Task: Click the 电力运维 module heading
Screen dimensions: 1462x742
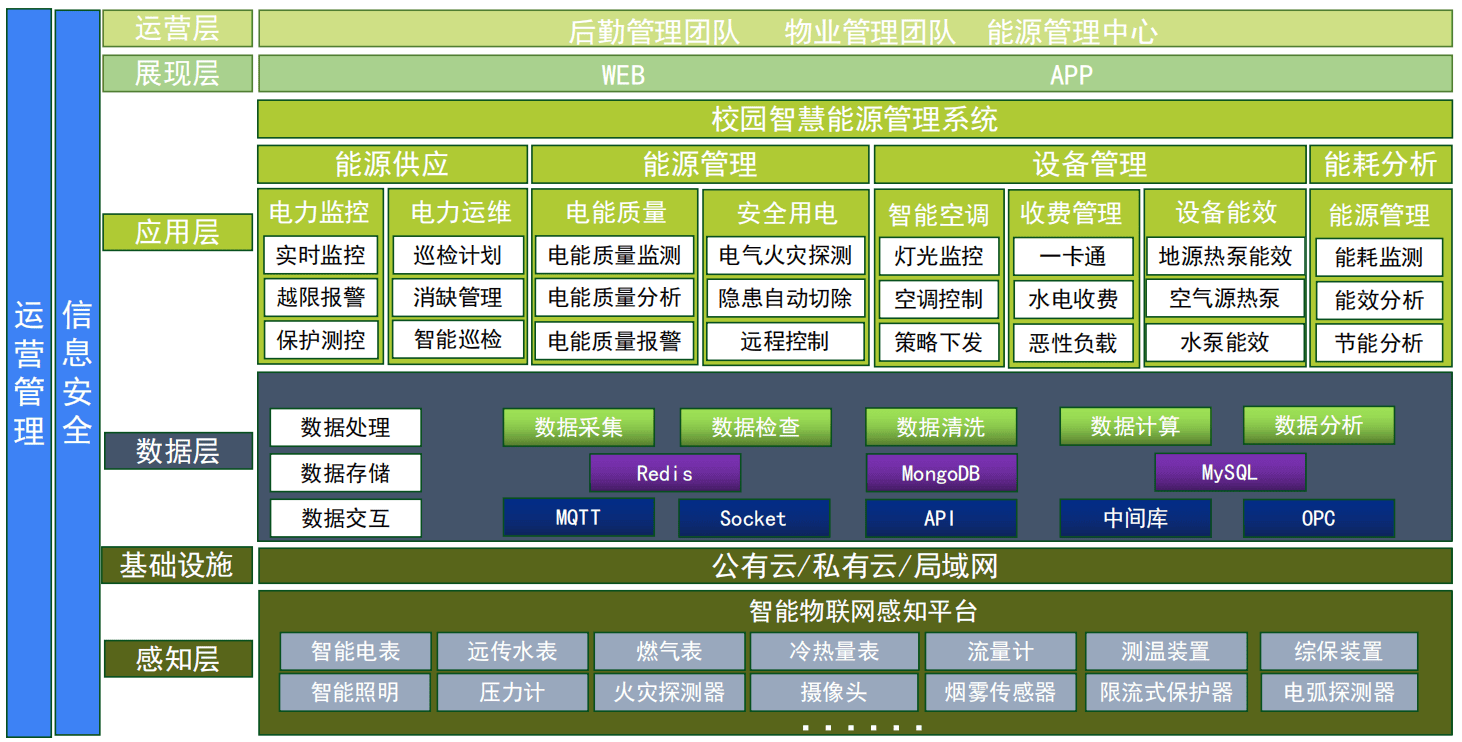Action: 460,212
